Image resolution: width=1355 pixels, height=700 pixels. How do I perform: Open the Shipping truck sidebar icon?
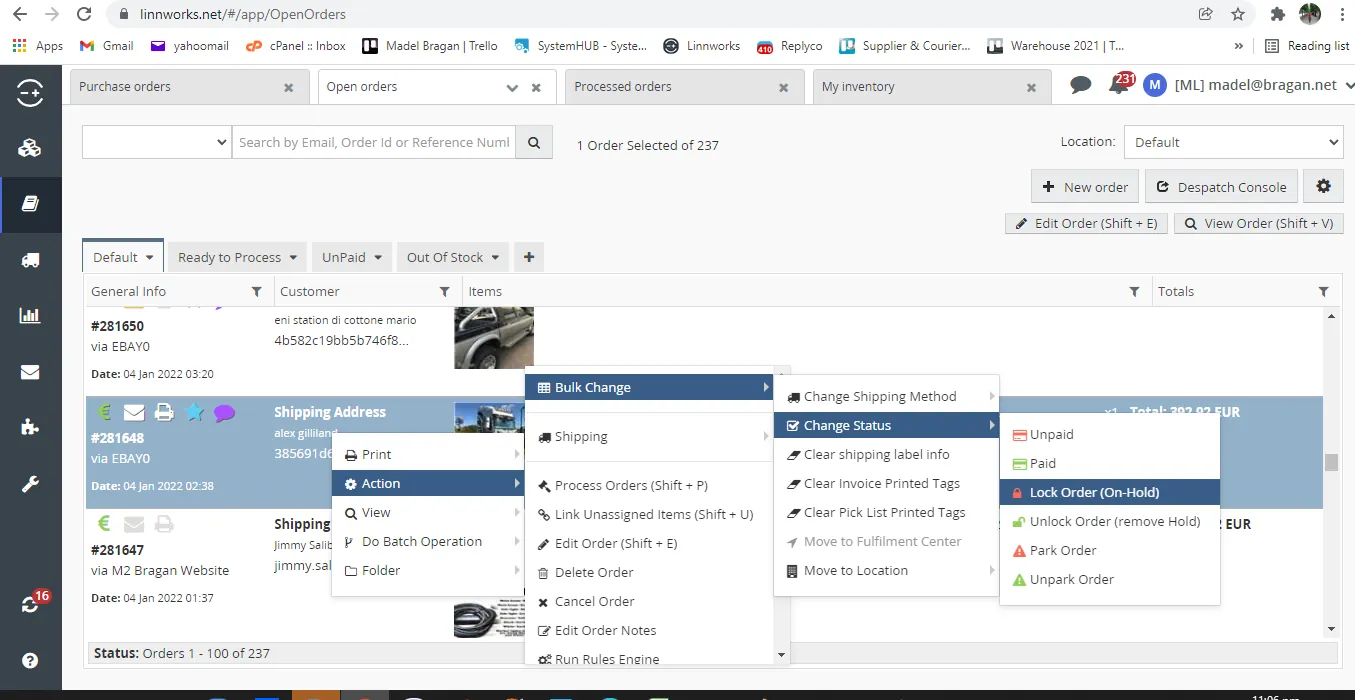click(x=30, y=260)
